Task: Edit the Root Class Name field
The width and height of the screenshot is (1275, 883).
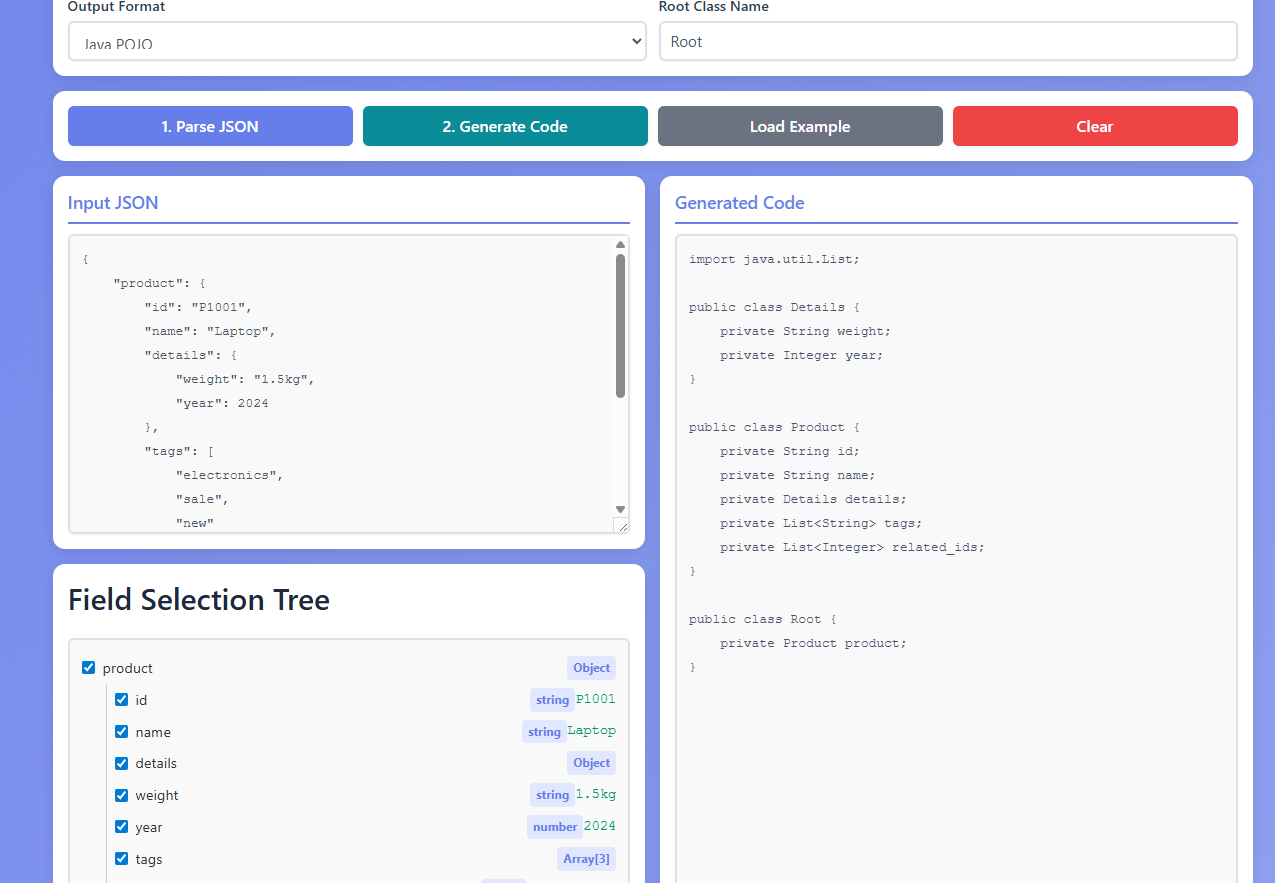Action: 948,41
